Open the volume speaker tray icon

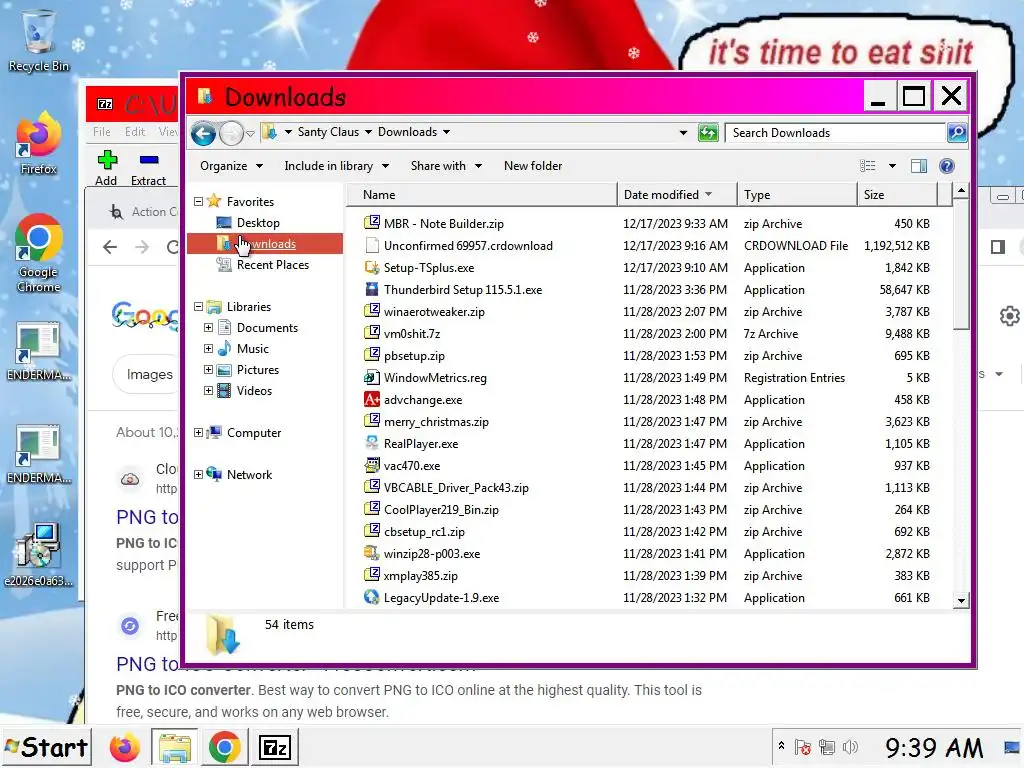coord(850,747)
